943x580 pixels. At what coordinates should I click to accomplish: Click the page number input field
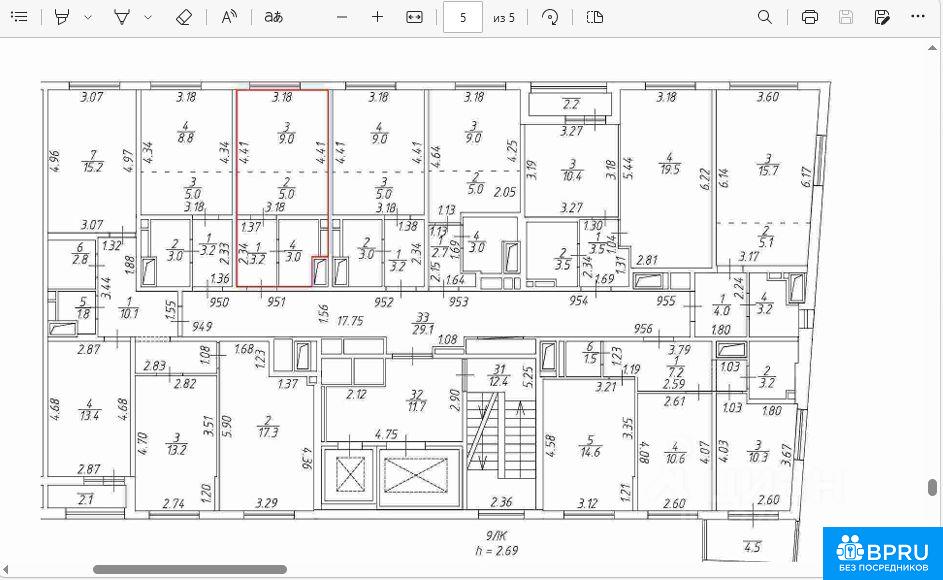(462, 17)
